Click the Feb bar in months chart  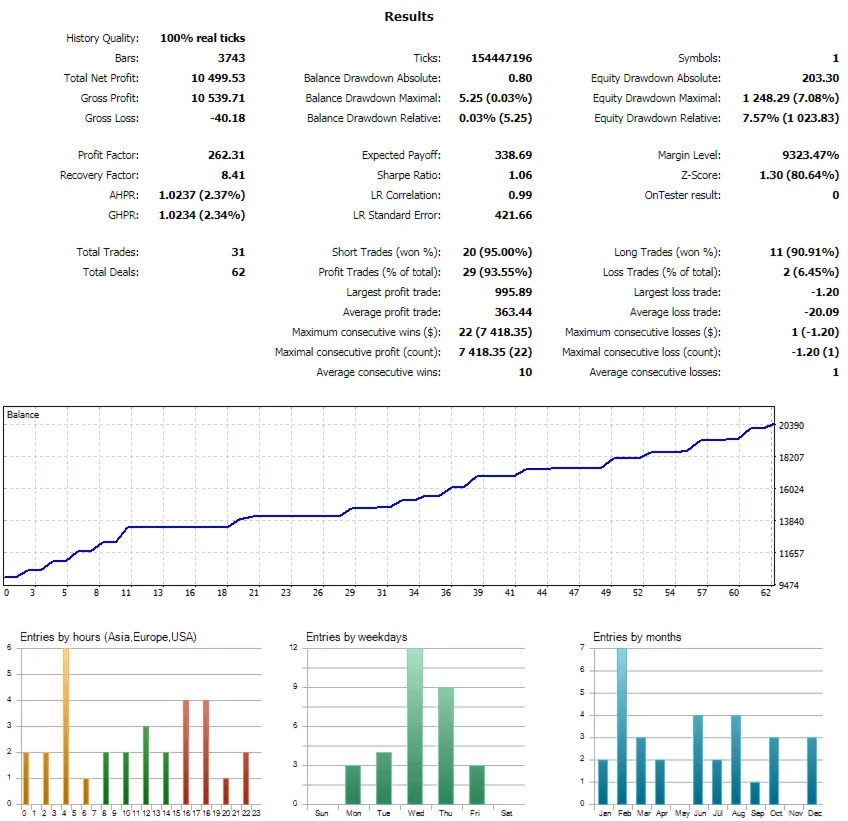pyautogui.click(x=622, y=726)
